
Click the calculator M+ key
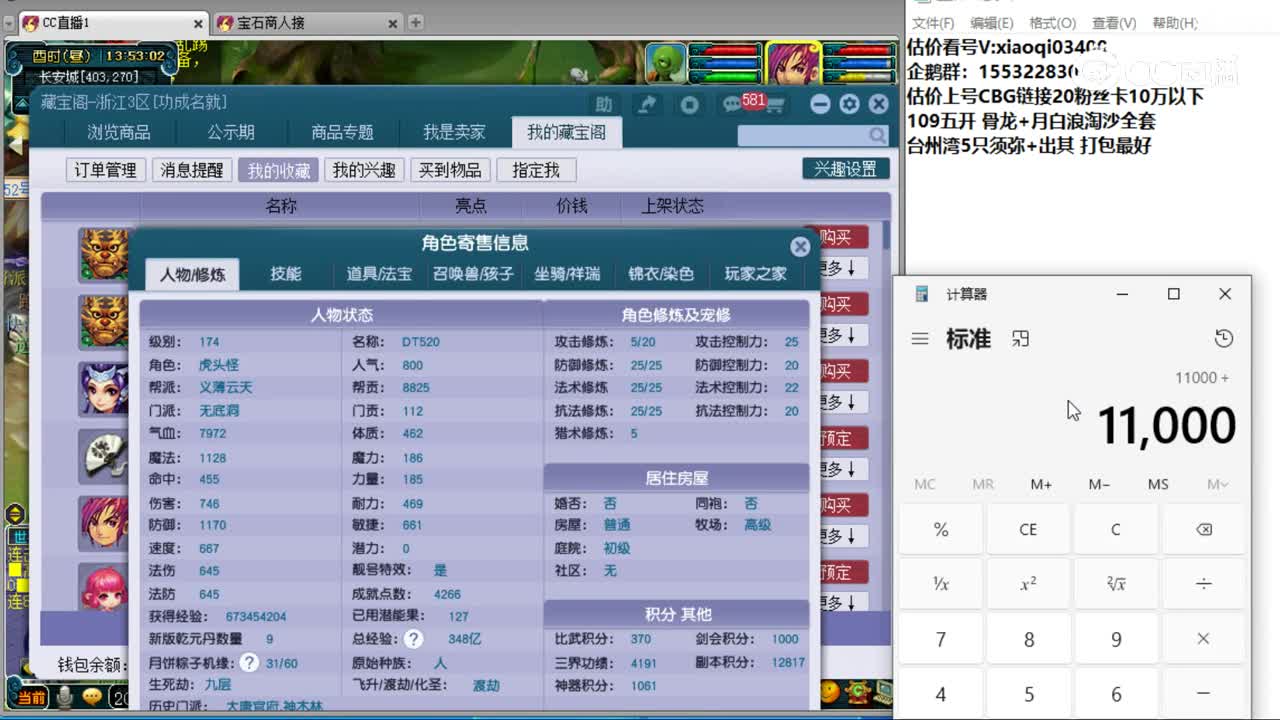pyautogui.click(x=1041, y=484)
